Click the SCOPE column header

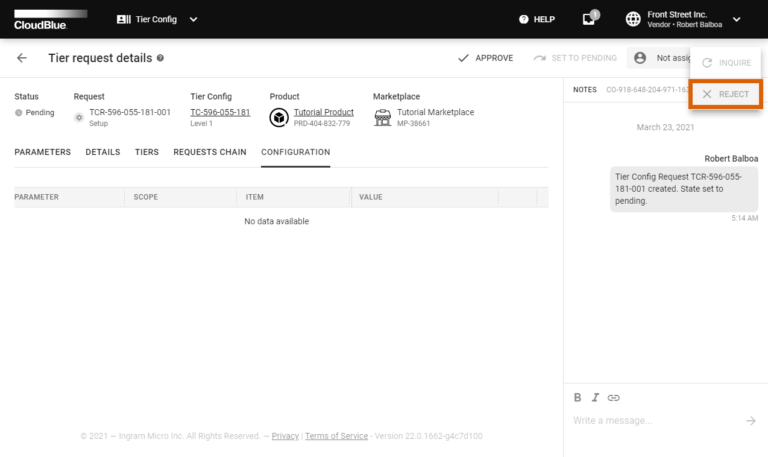coord(145,197)
